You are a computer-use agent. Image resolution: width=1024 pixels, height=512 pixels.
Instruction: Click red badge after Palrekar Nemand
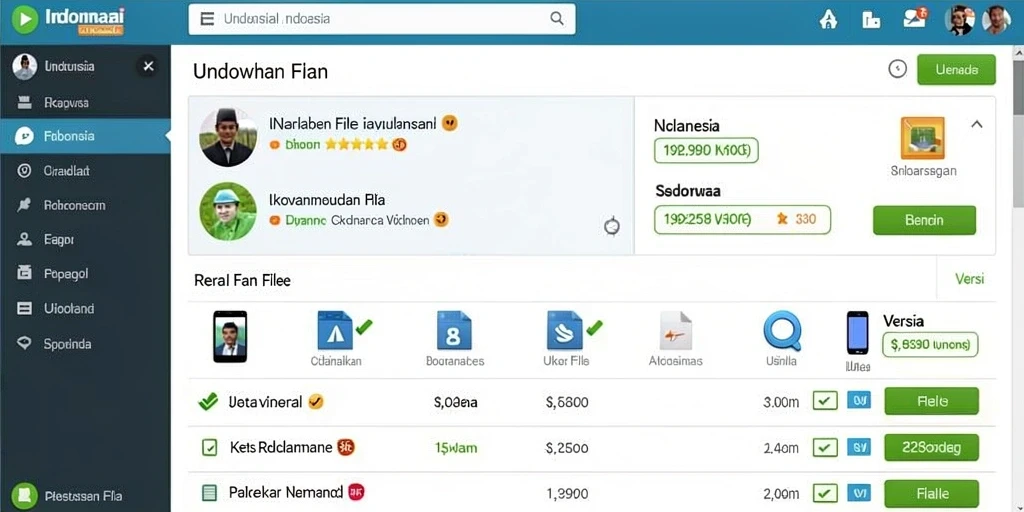[x=356, y=492]
